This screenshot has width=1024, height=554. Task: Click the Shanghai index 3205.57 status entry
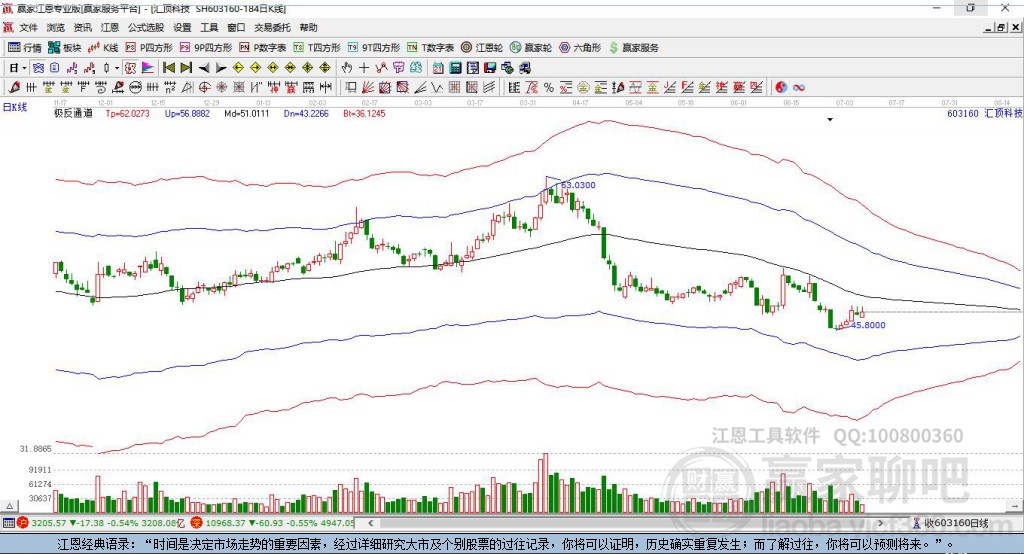tap(103, 523)
